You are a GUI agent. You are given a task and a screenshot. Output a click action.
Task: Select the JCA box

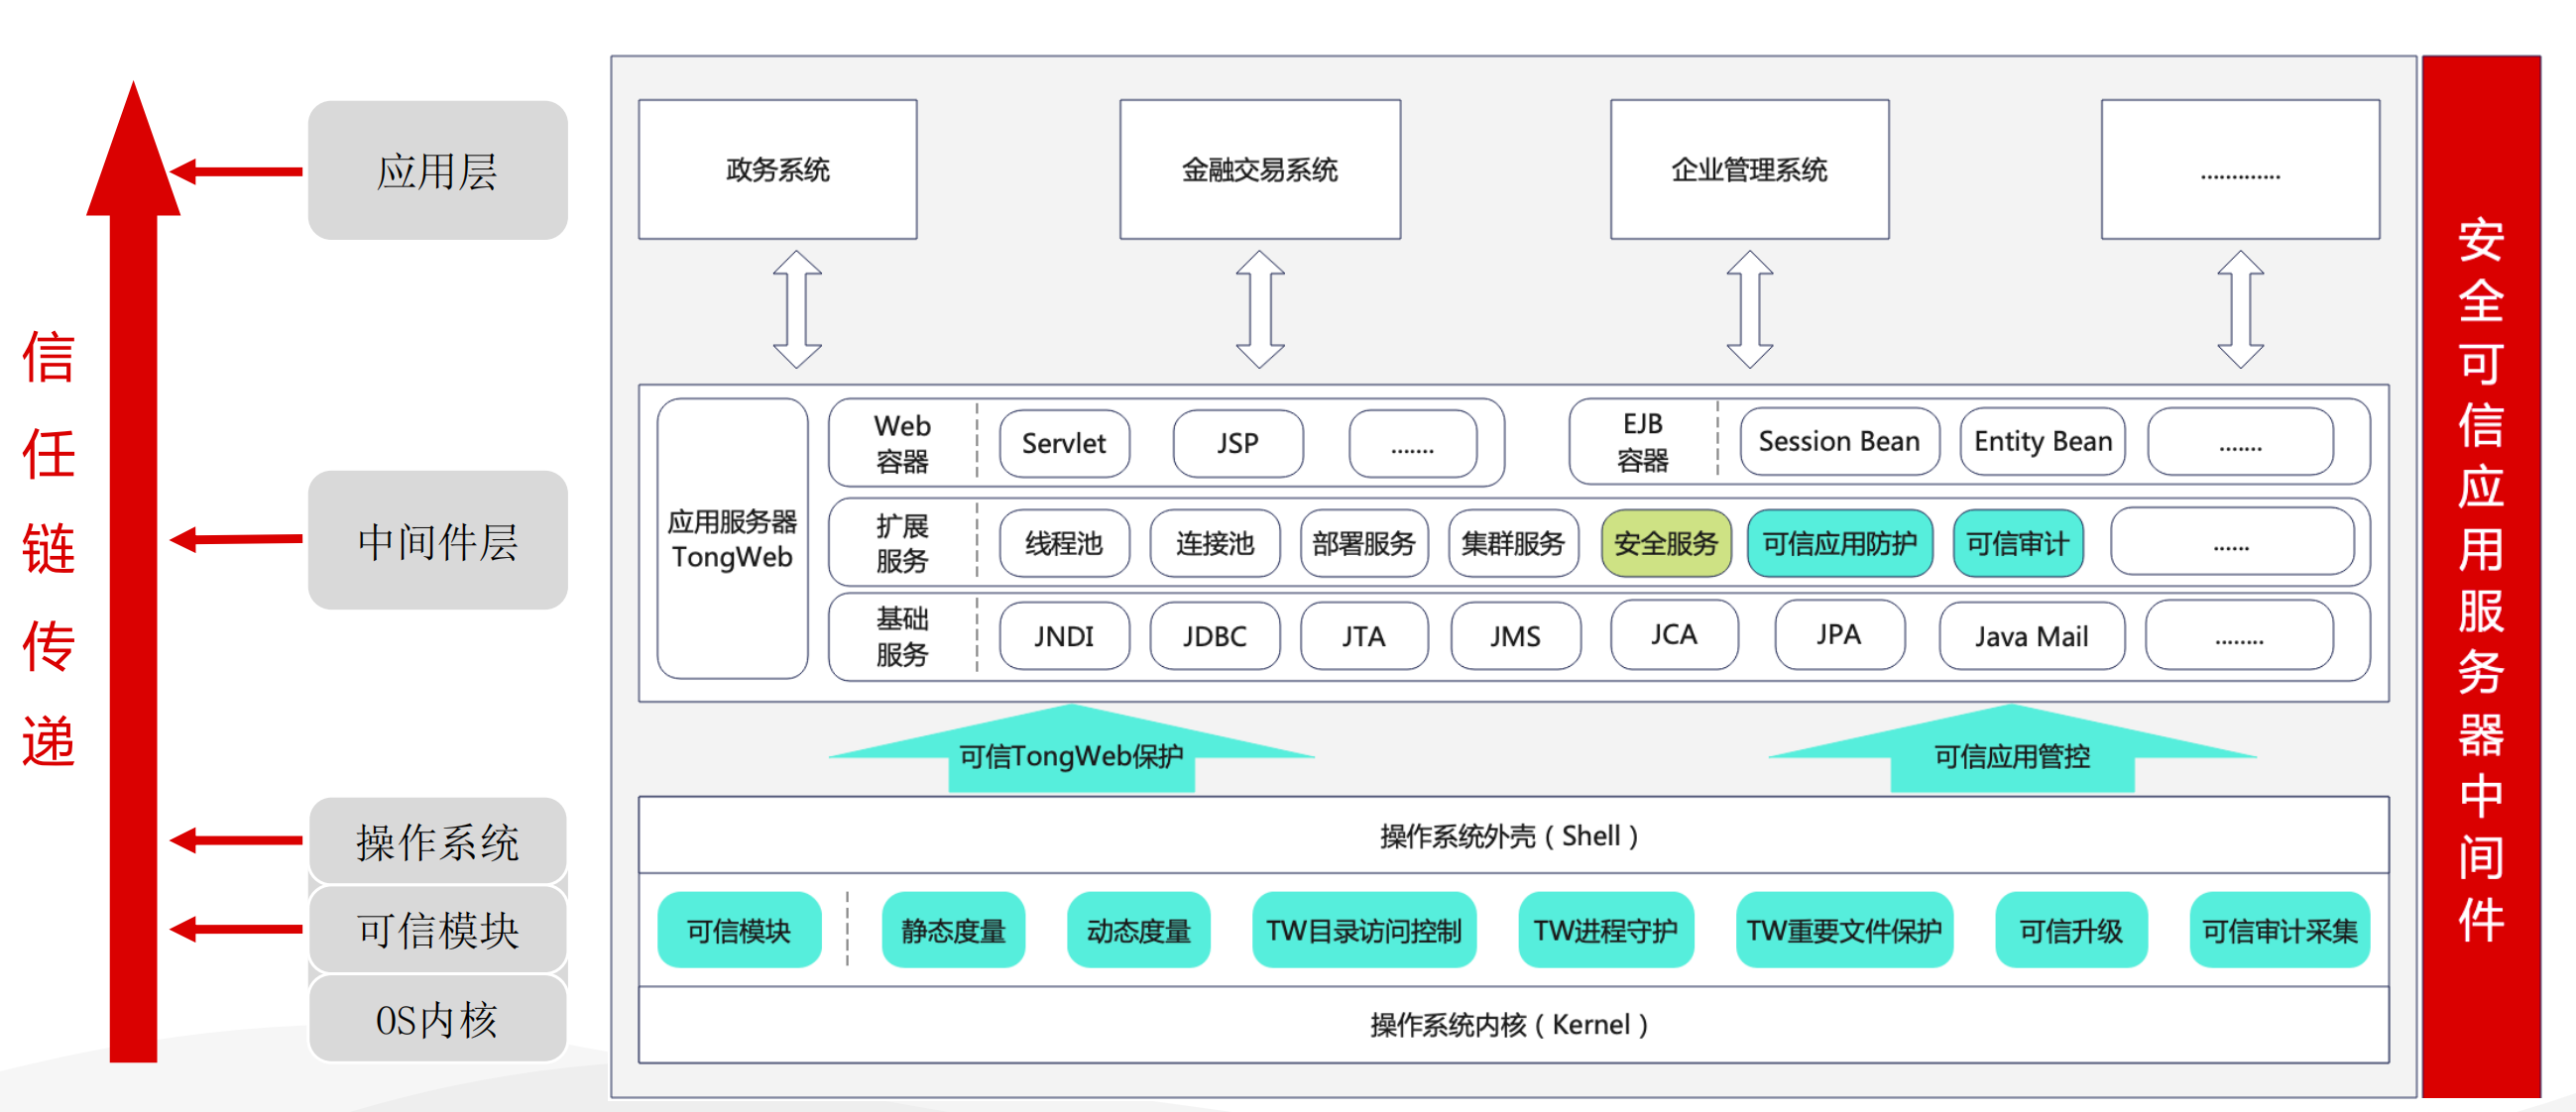tap(1674, 634)
